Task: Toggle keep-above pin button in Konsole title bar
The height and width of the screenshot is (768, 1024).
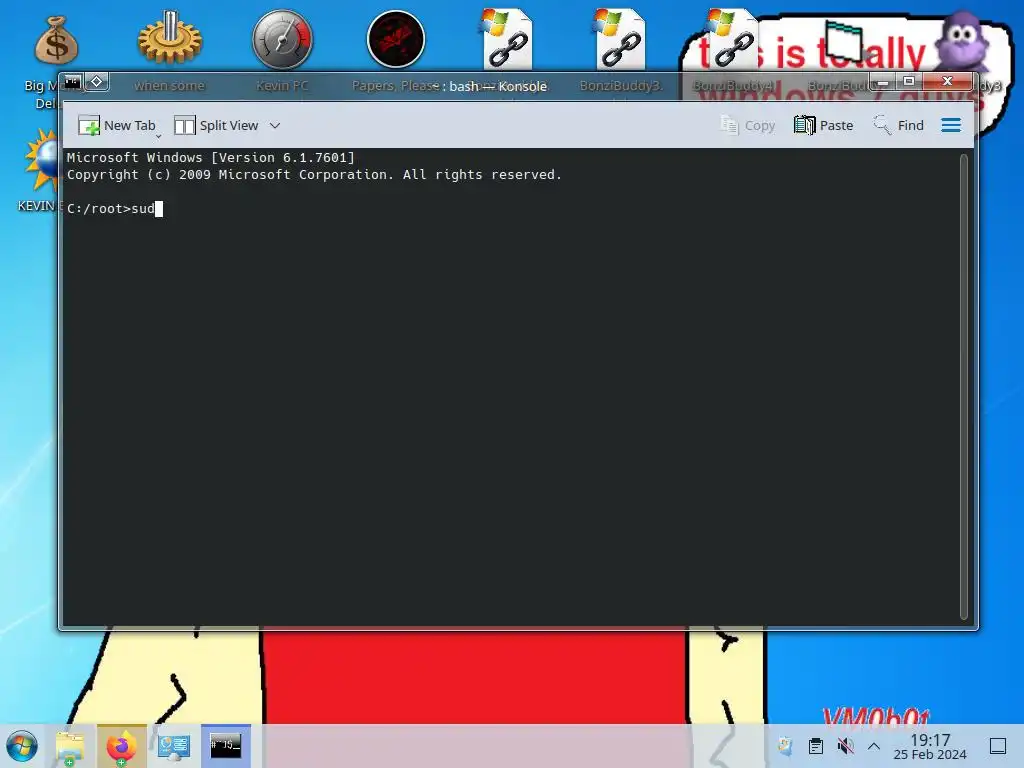Action: [x=96, y=82]
